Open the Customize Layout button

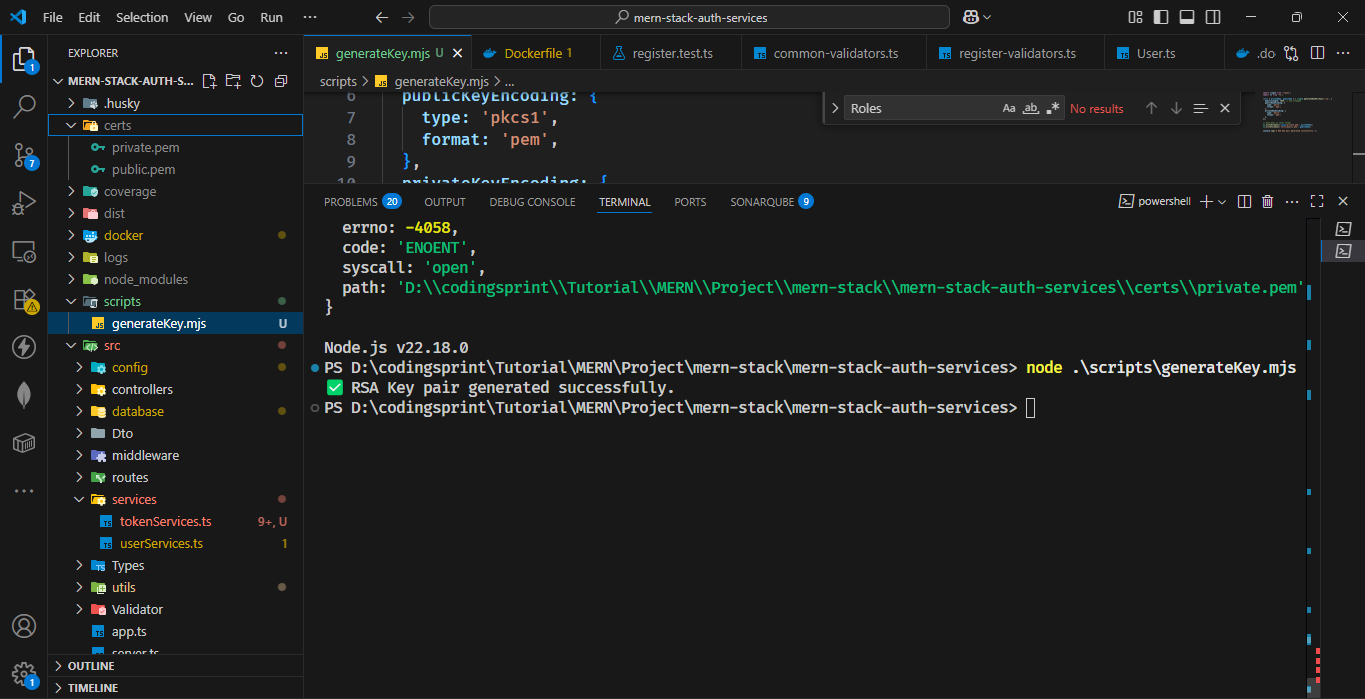coord(1135,17)
